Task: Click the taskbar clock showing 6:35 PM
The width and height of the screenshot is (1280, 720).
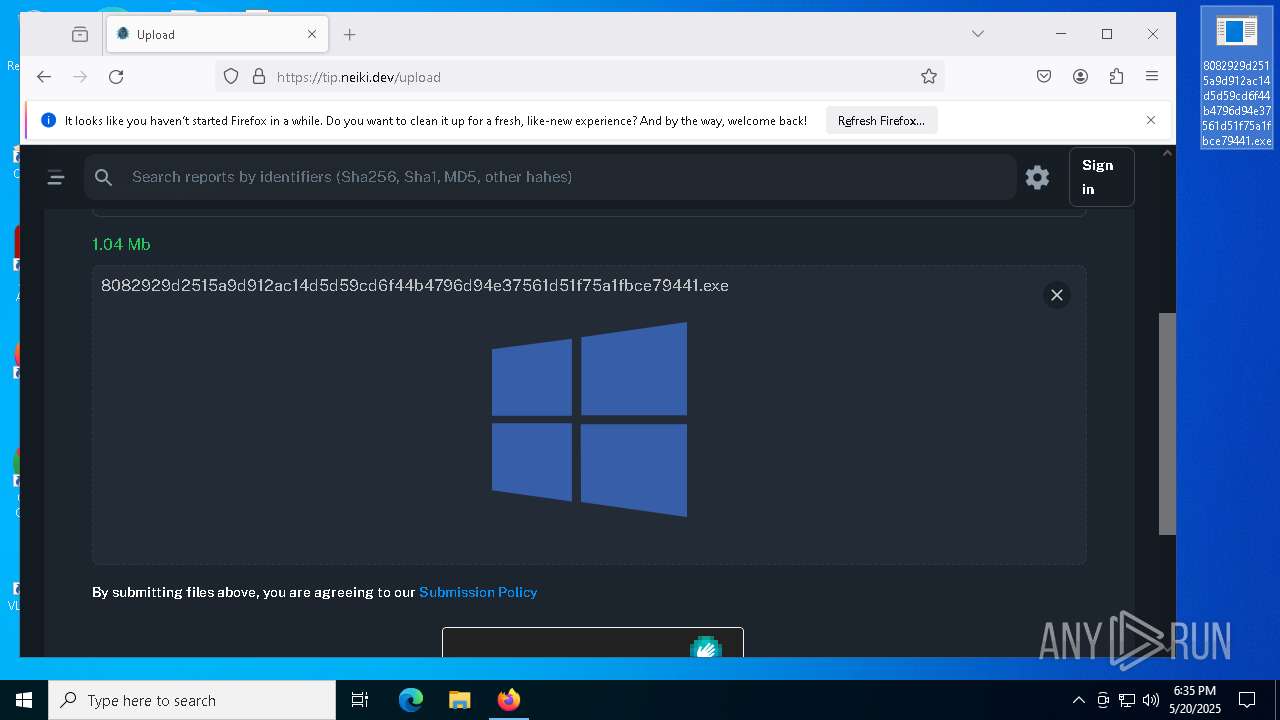Action: coord(1194,700)
